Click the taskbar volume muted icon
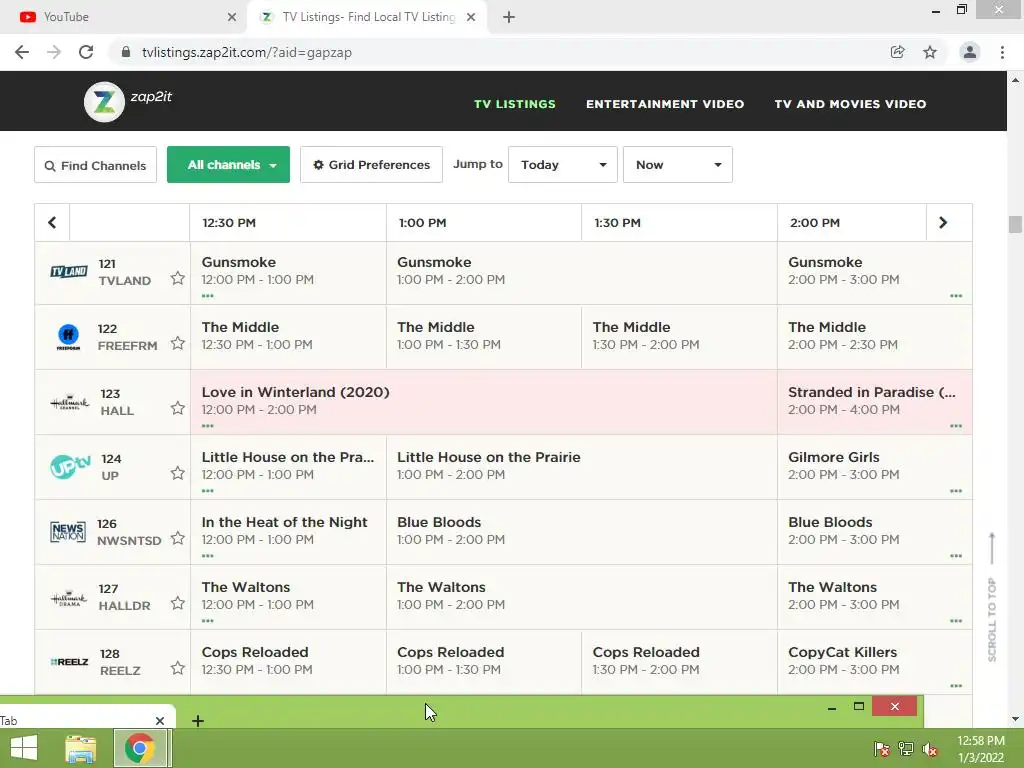This screenshot has width=1024, height=768. (x=929, y=749)
